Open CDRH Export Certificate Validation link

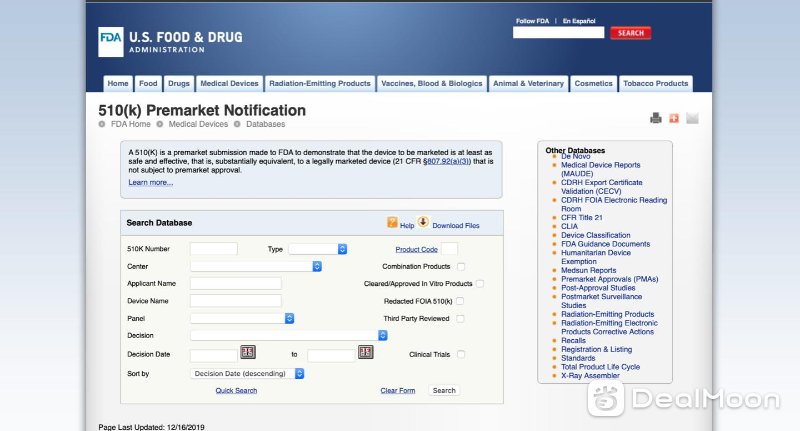[x=602, y=187]
